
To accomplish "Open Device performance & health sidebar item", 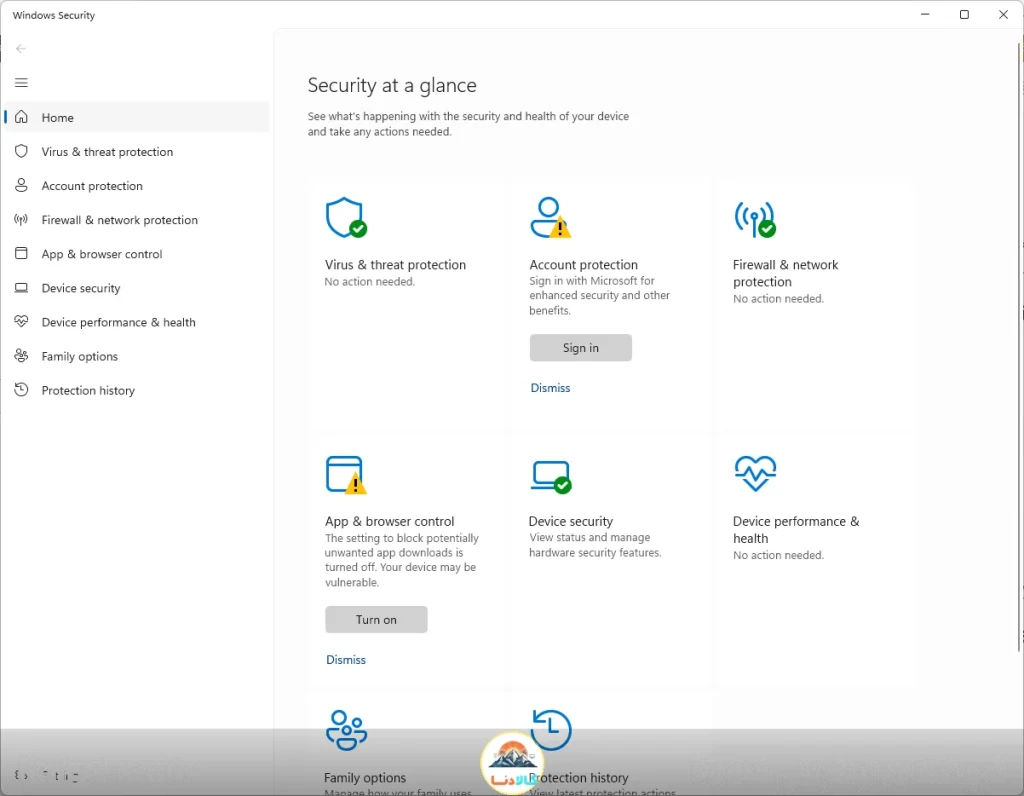I will point(137,322).
